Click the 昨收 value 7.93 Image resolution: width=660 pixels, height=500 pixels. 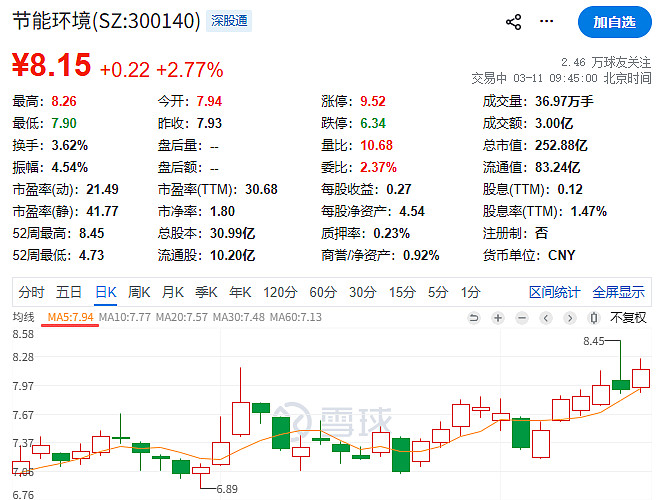(x=209, y=123)
